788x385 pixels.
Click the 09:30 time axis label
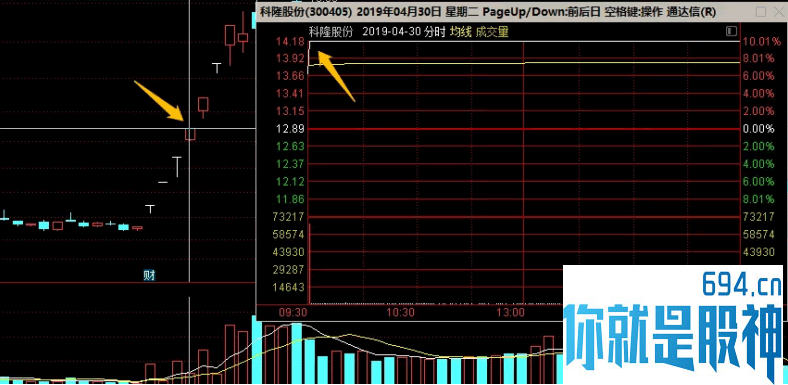(x=293, y=313)
